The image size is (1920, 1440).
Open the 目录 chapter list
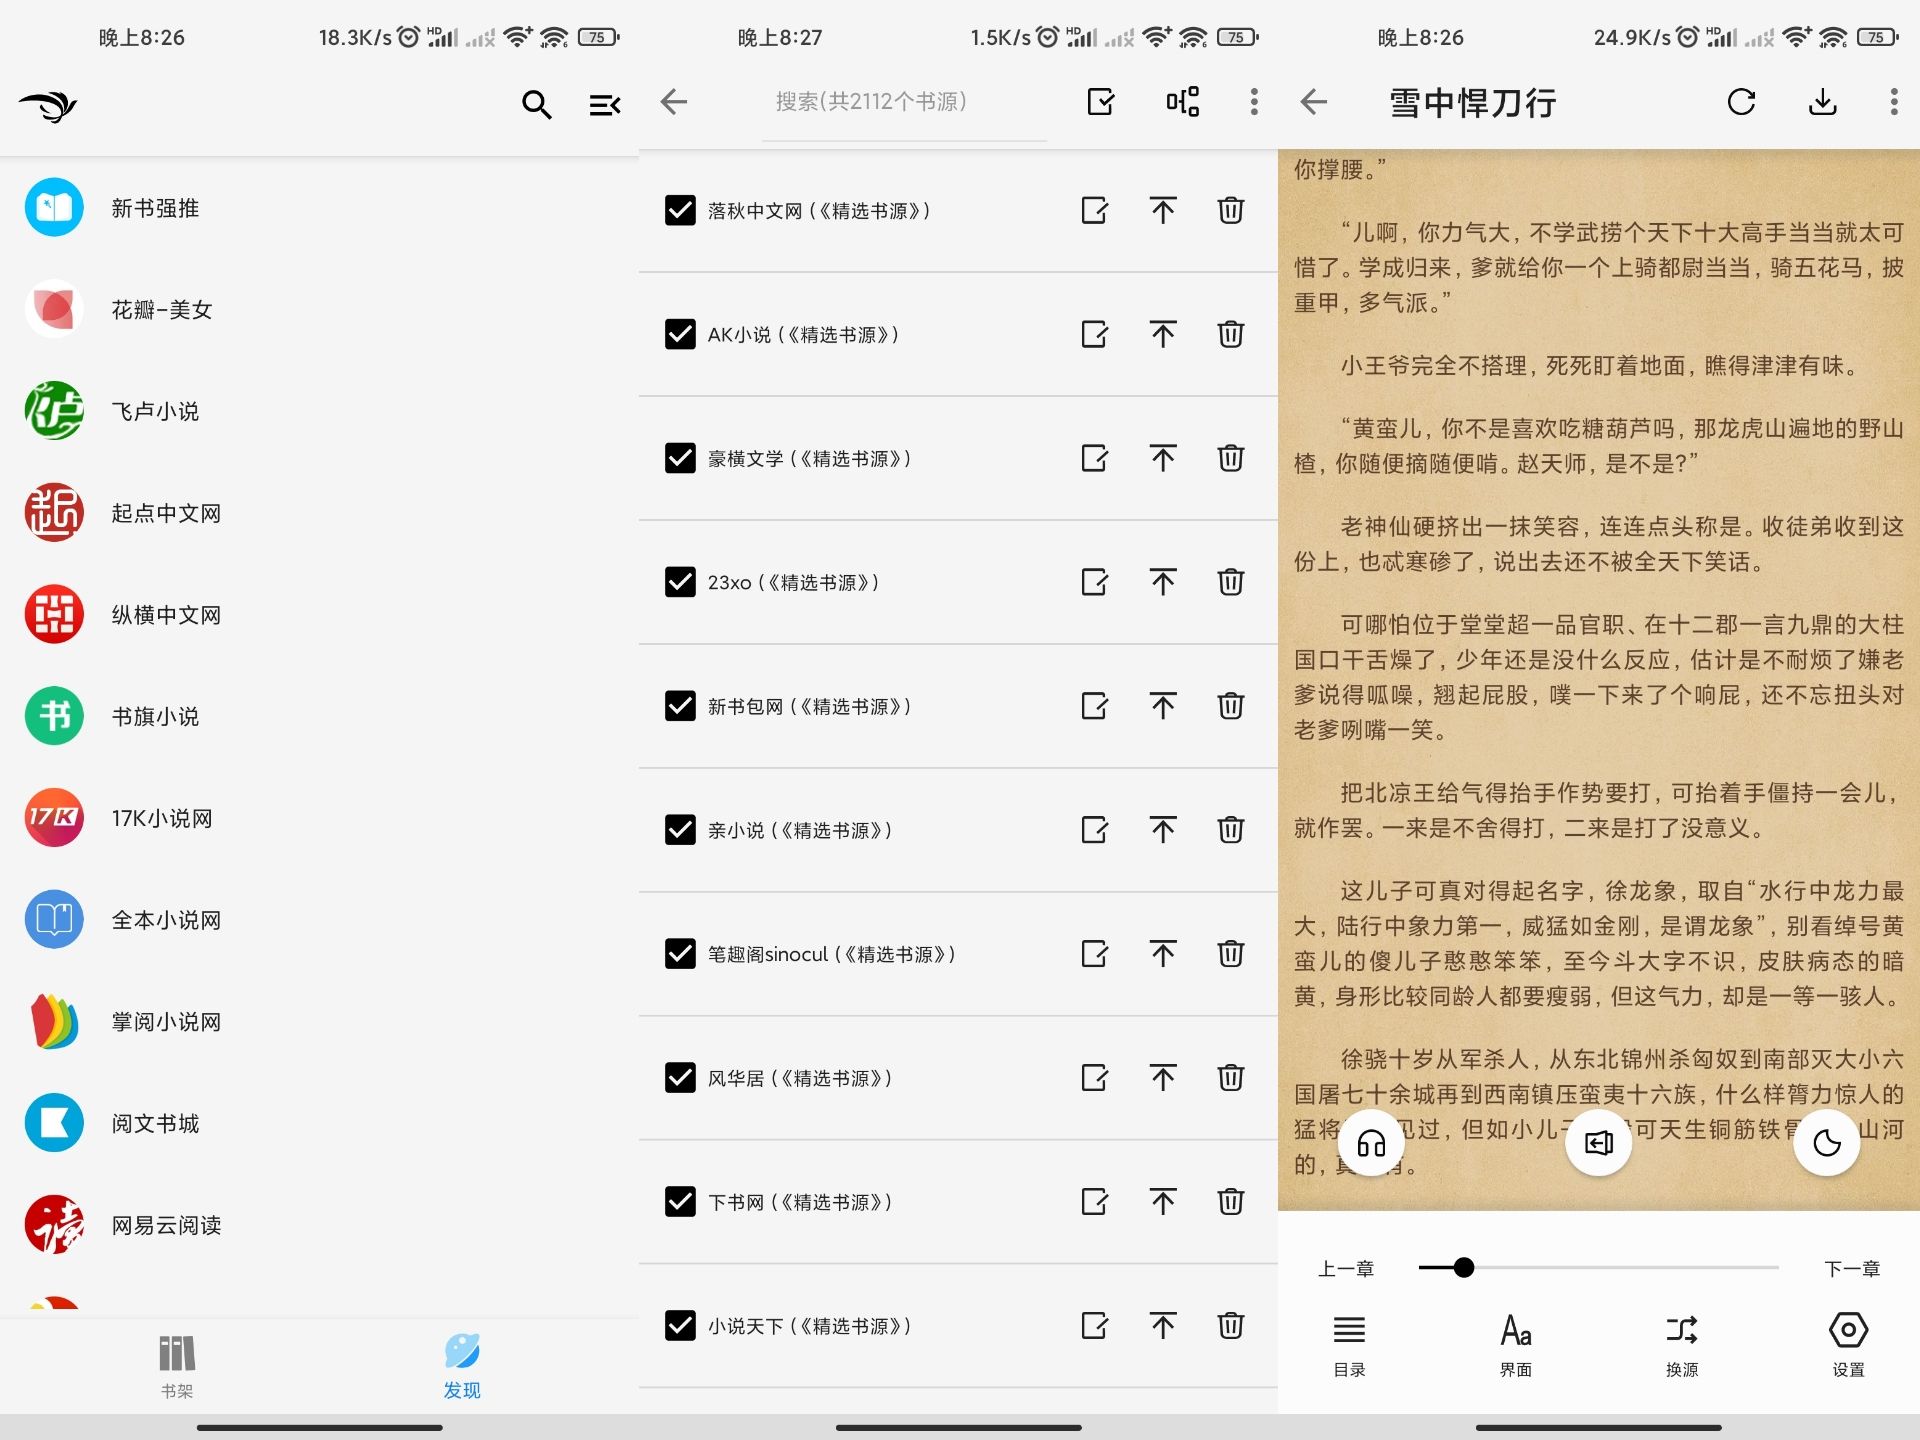[1349, 1346]
